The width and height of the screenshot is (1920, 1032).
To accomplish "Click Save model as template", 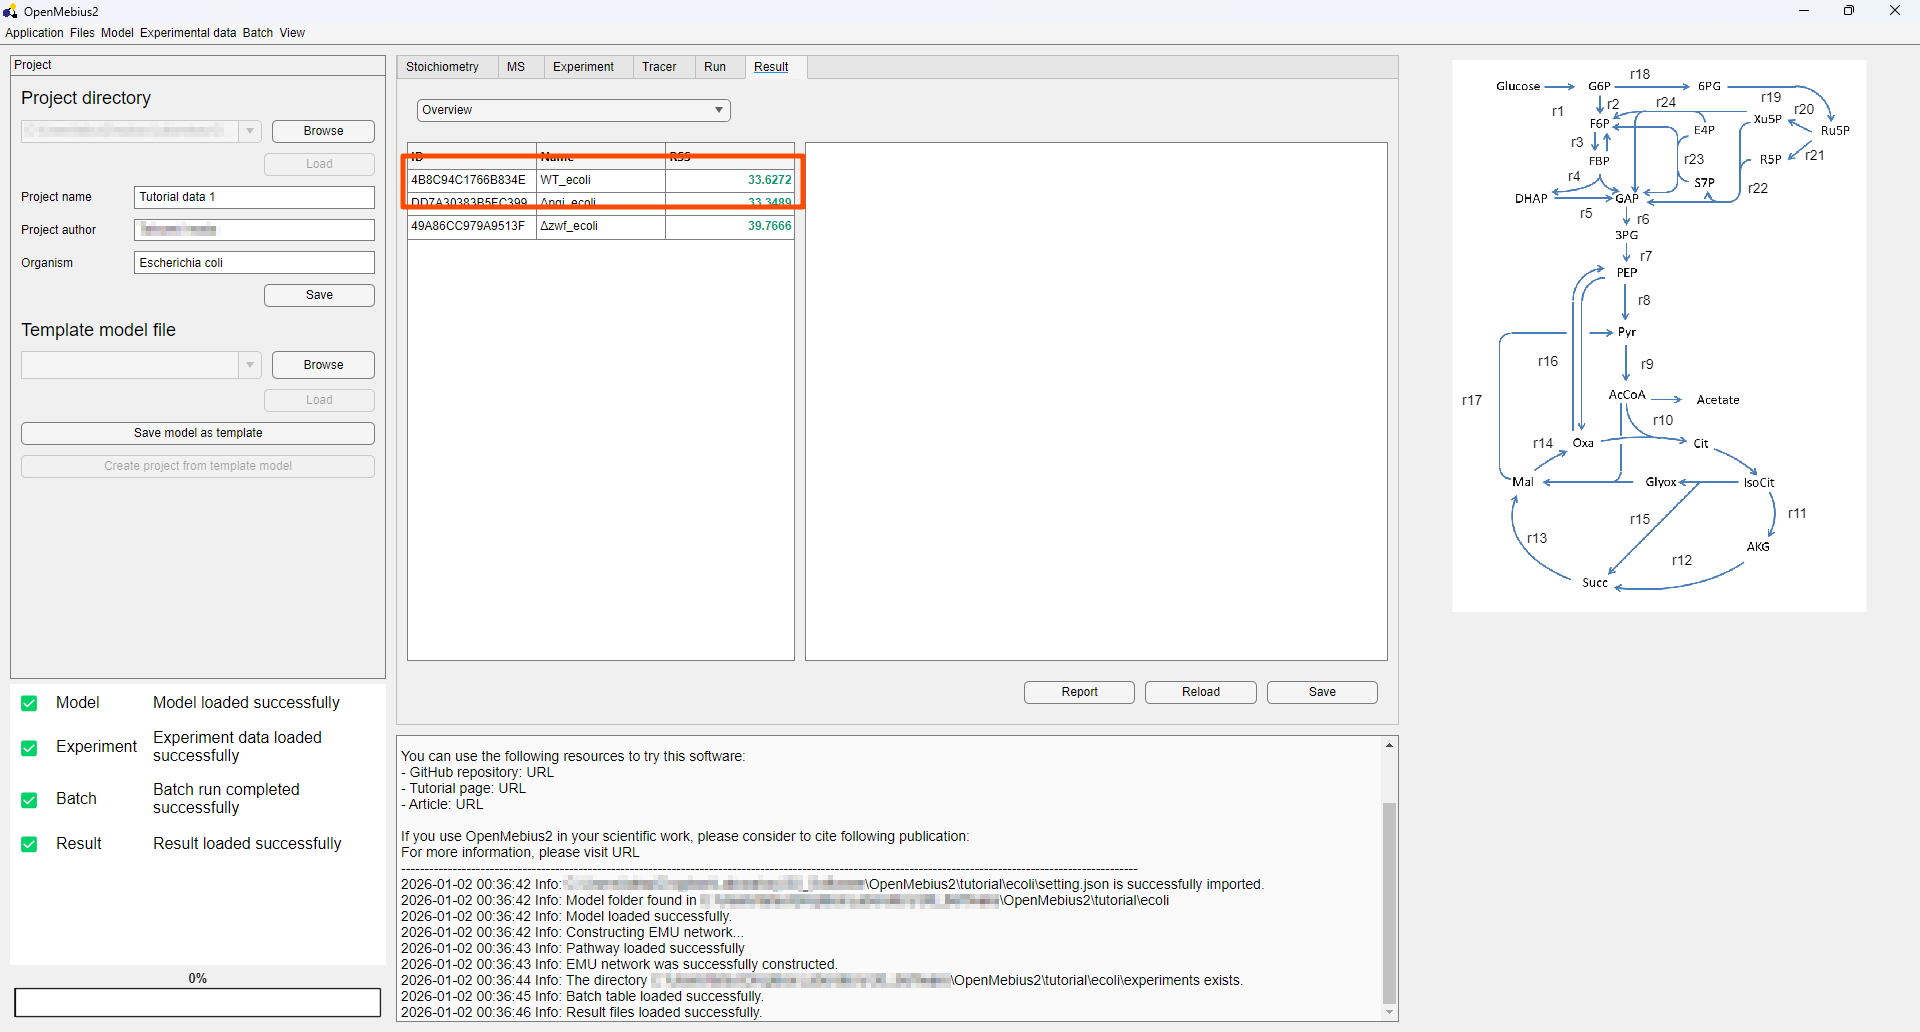I will (x=198, y=433).
